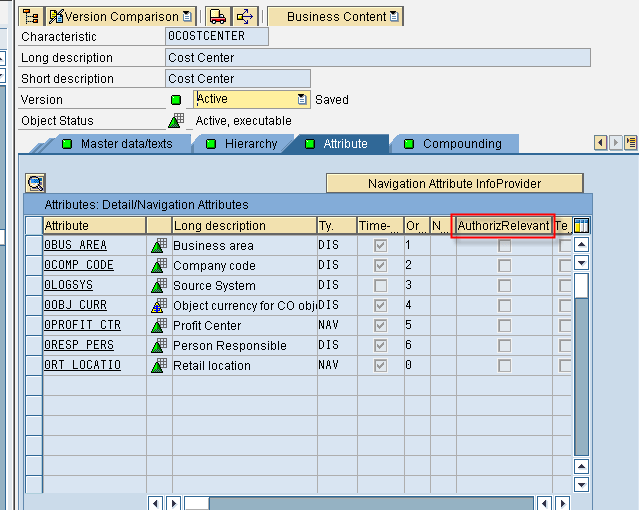This screenshot has width=639, height=510.
Task: Click the Long description column header
Action: 245,225
